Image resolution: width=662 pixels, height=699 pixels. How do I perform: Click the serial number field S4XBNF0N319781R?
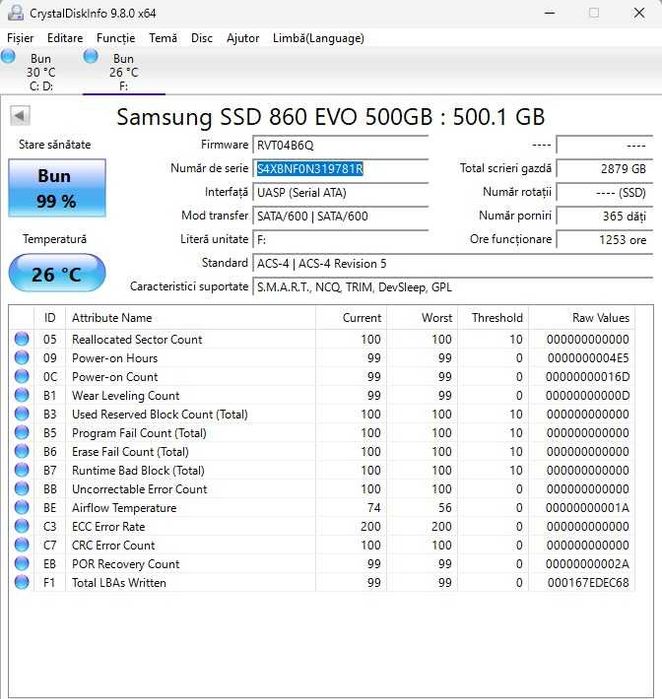341,169
